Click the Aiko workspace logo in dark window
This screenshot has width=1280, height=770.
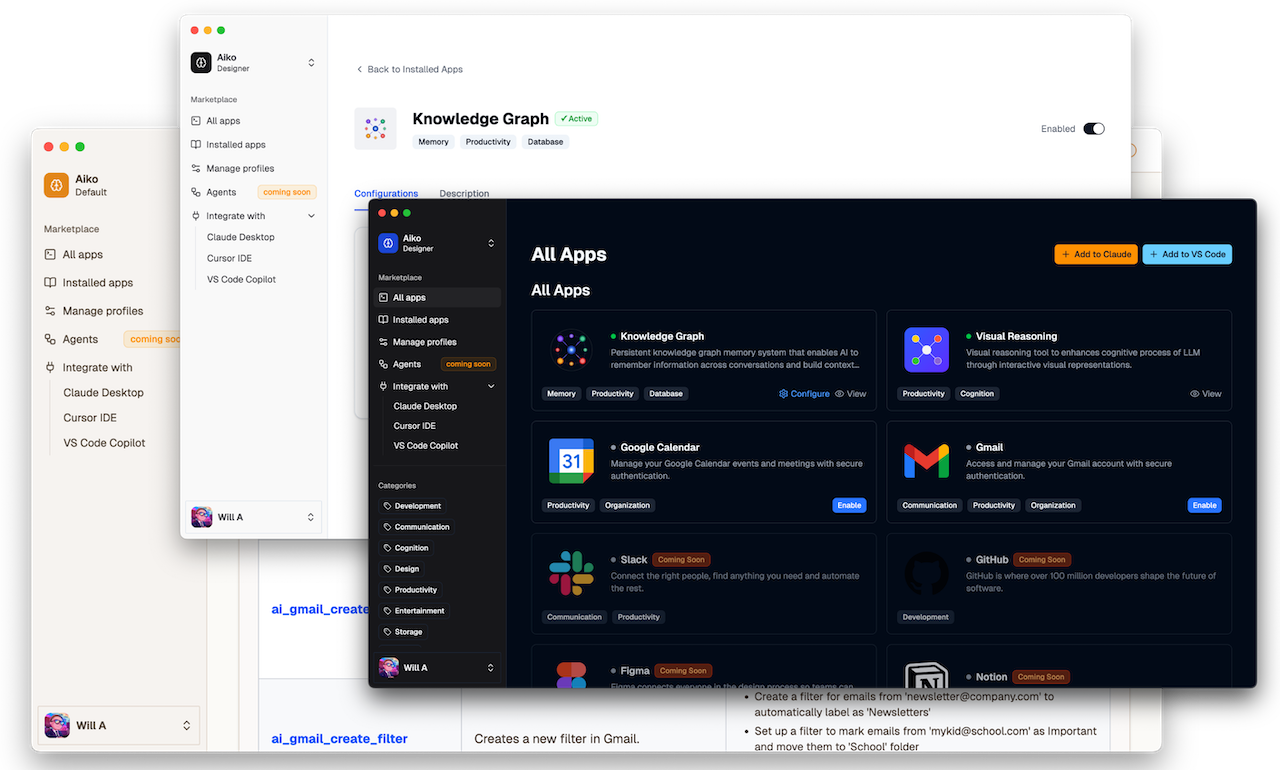click(x=388, y=243)
